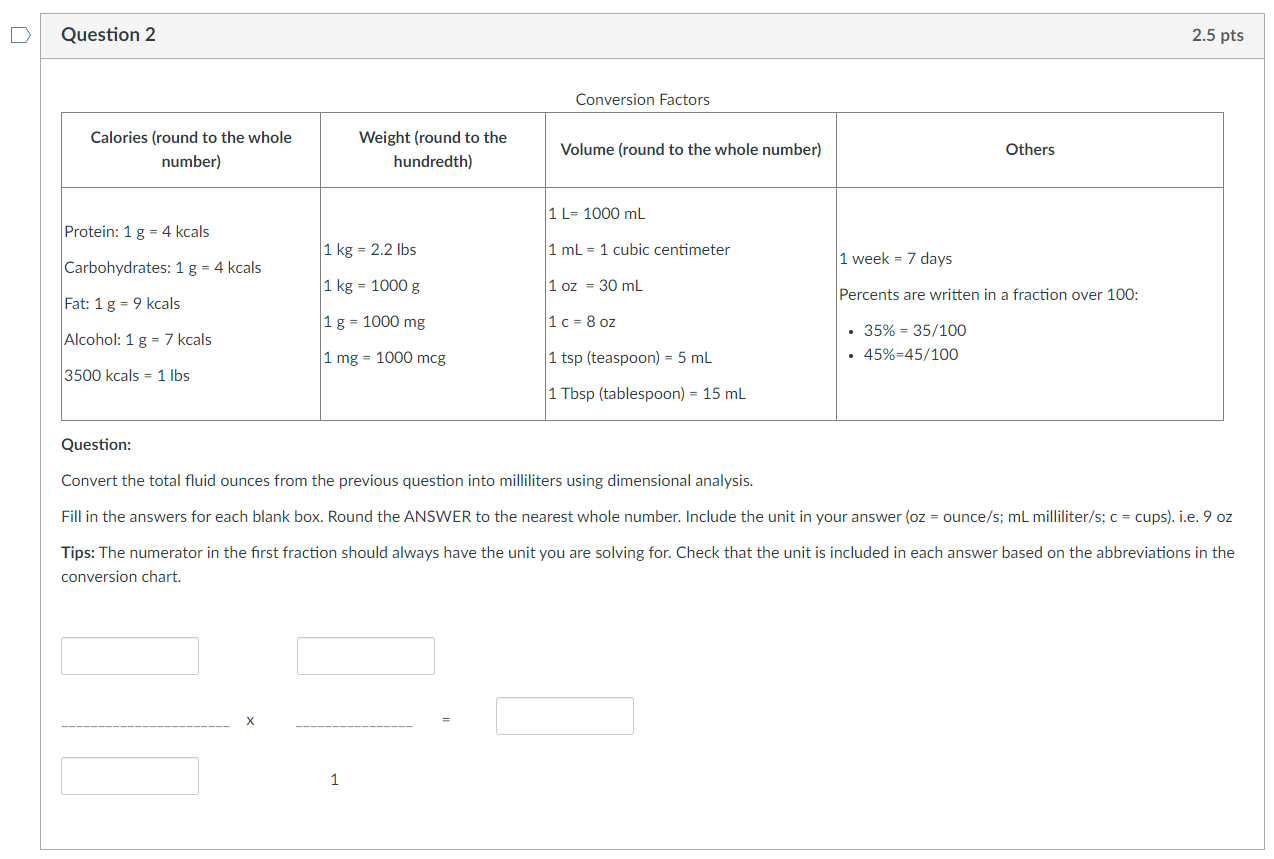Viewport: 1274px width, 859px height.
Task: Click 'Protein: 1 g = 4 kcals'
Action: click(x=137, y=232)
